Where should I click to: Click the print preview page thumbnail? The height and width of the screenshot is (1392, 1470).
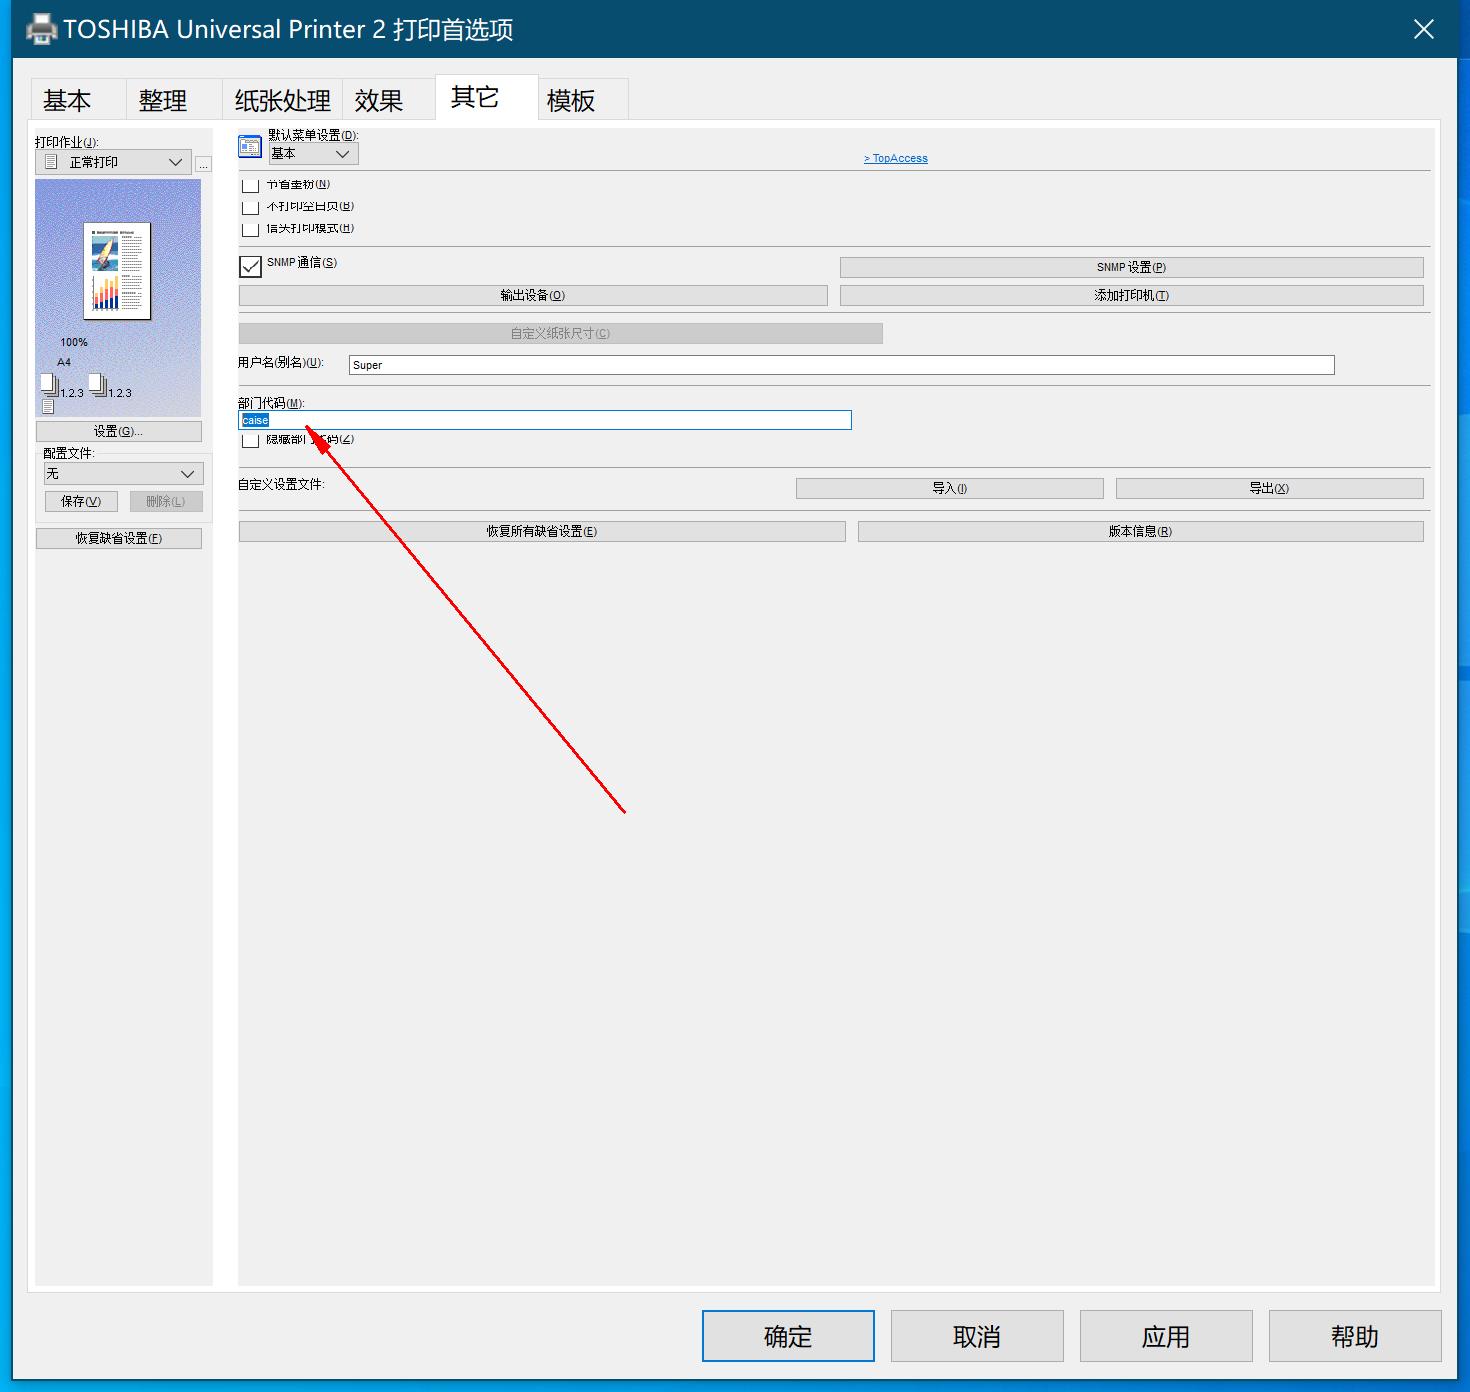coord(117,271)
